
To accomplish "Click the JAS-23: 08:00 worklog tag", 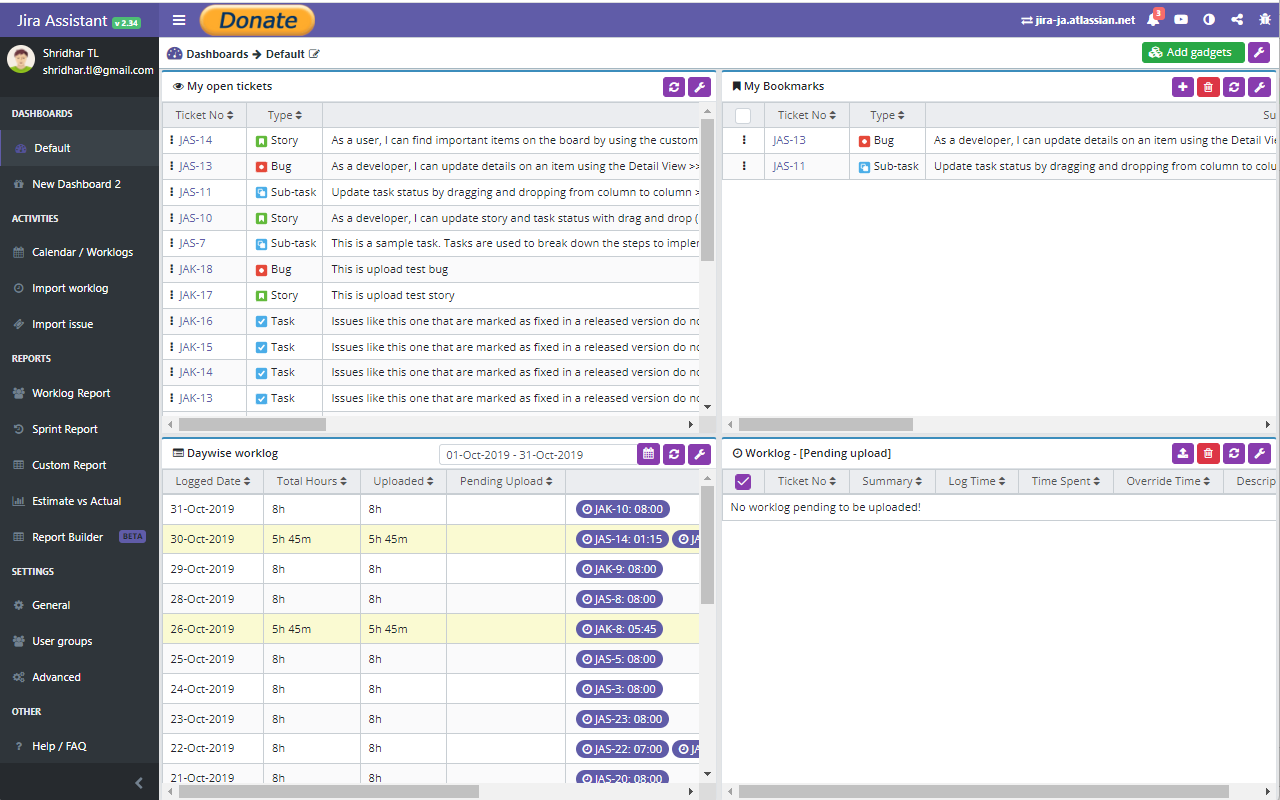I will click(623, 718).
